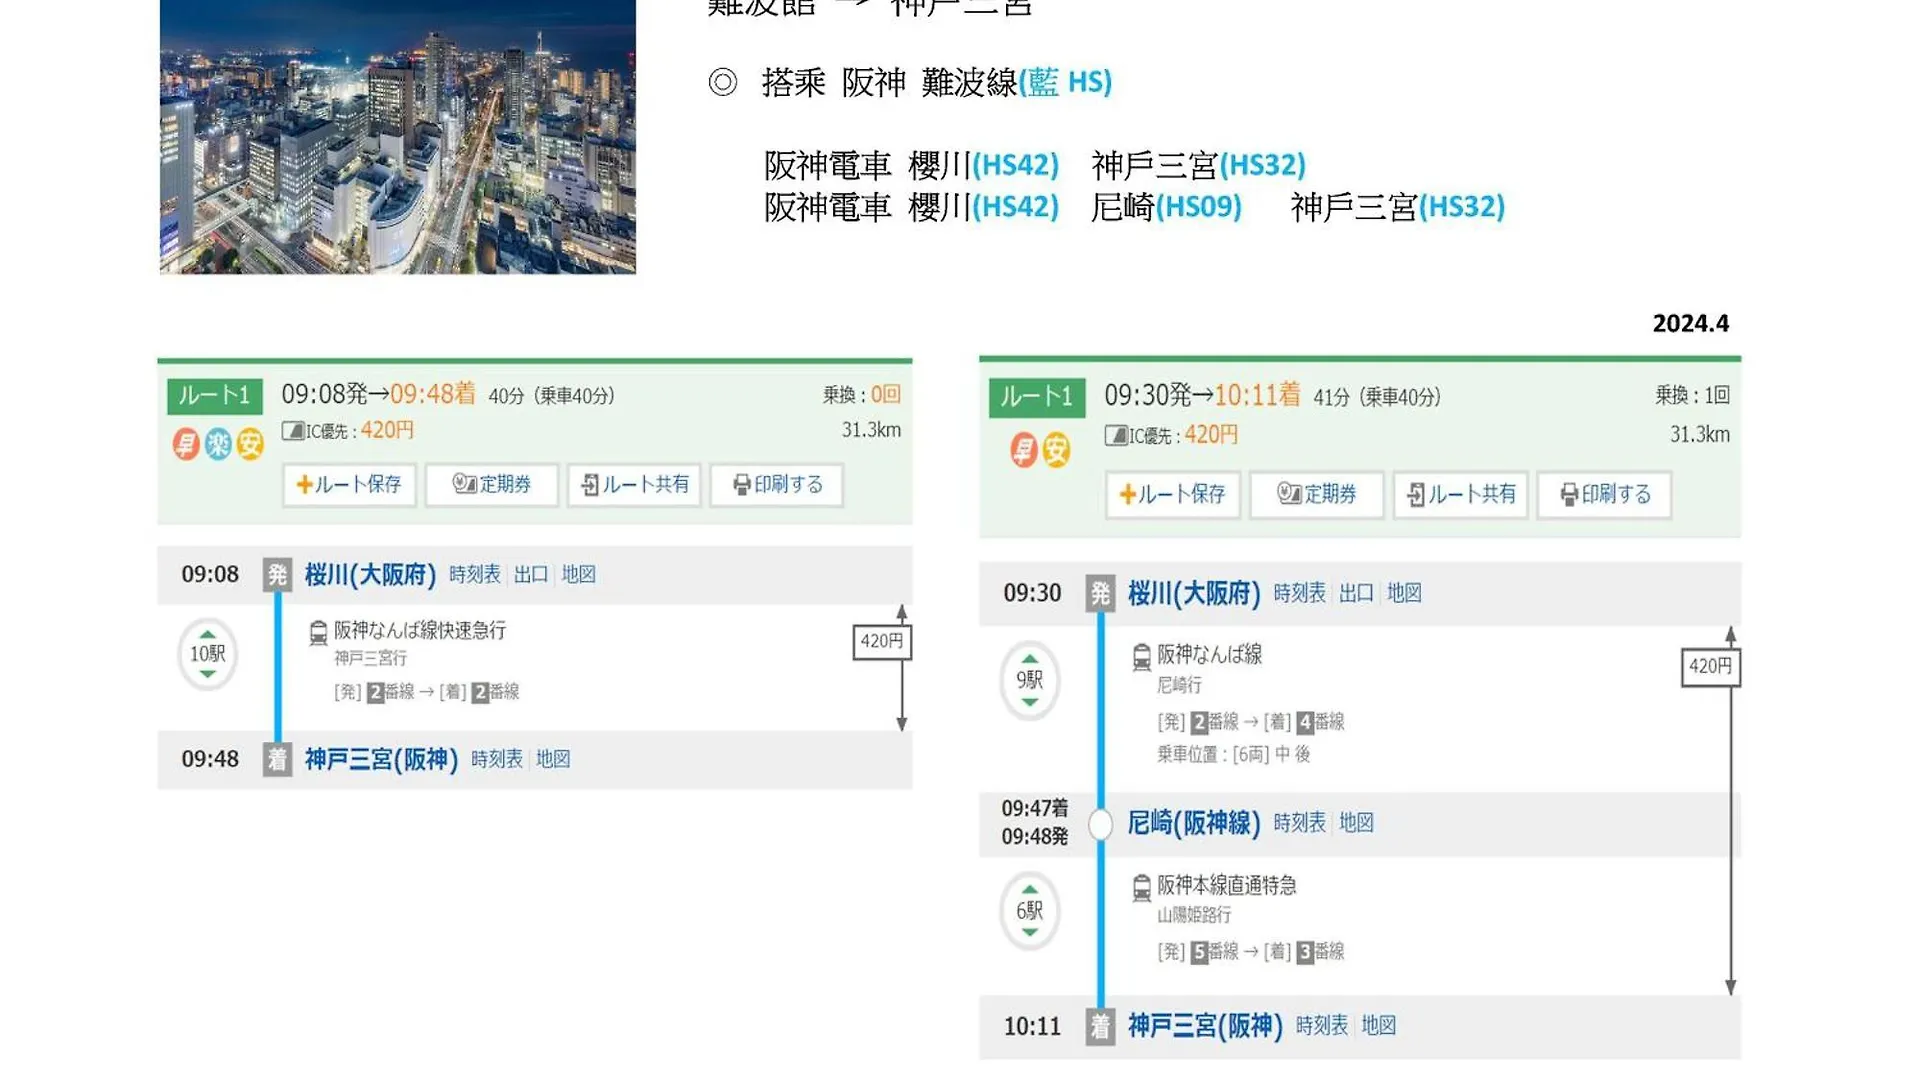Click ルート保存 button in left route
This screenshot has height=1080, width=1920.
[x=349, y=485]
